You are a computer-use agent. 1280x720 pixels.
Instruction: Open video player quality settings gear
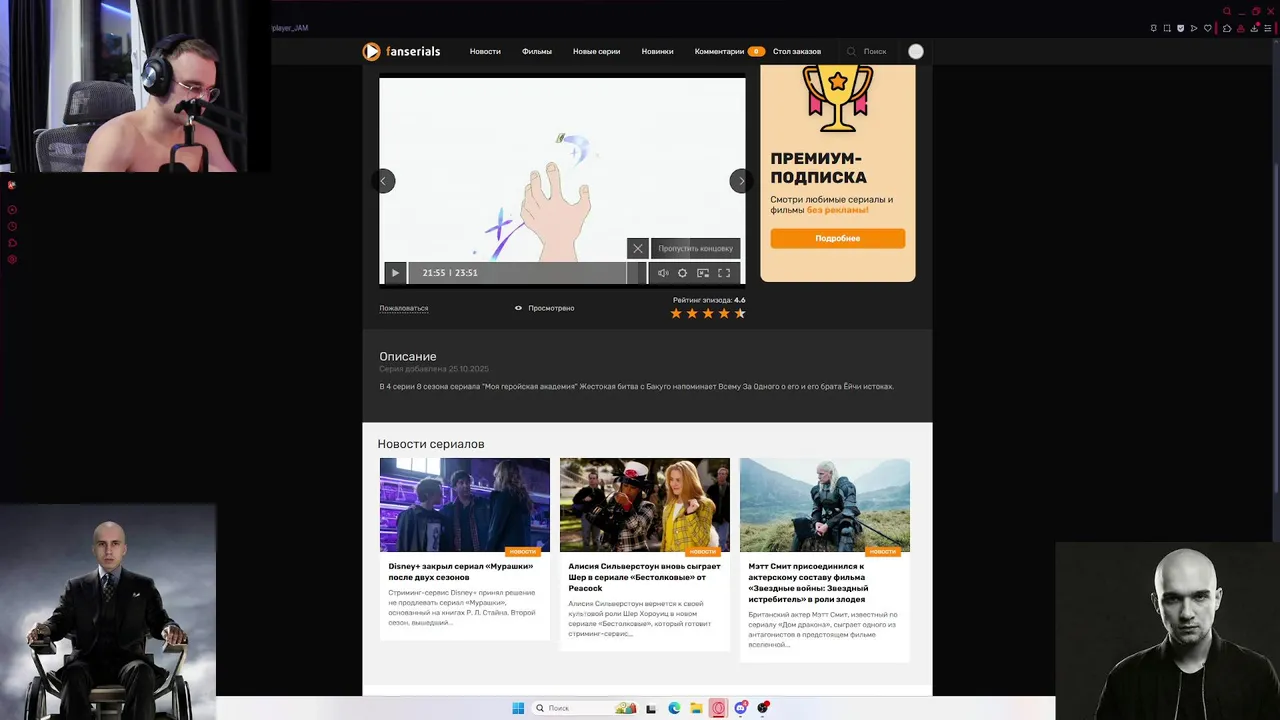click(x=683, y=273)
